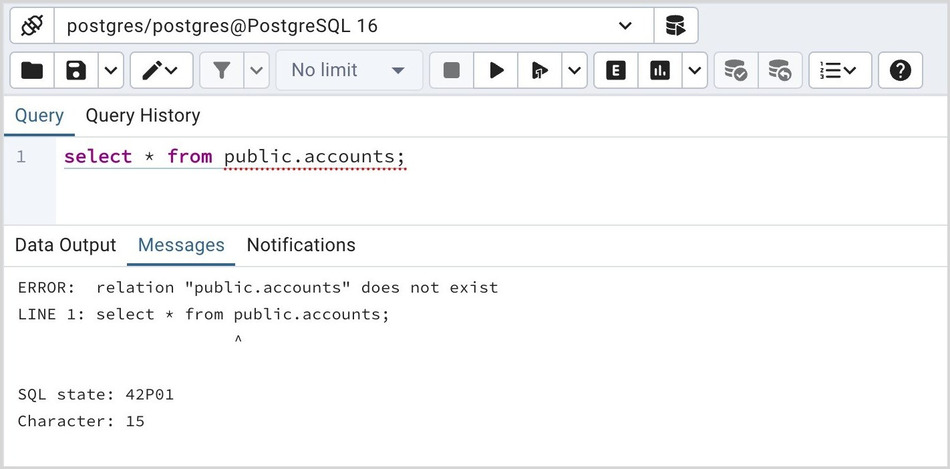This screenshot has height=469, width=950.
Task: Expand the save options dropdown arrow
Action: click(110, 70)
